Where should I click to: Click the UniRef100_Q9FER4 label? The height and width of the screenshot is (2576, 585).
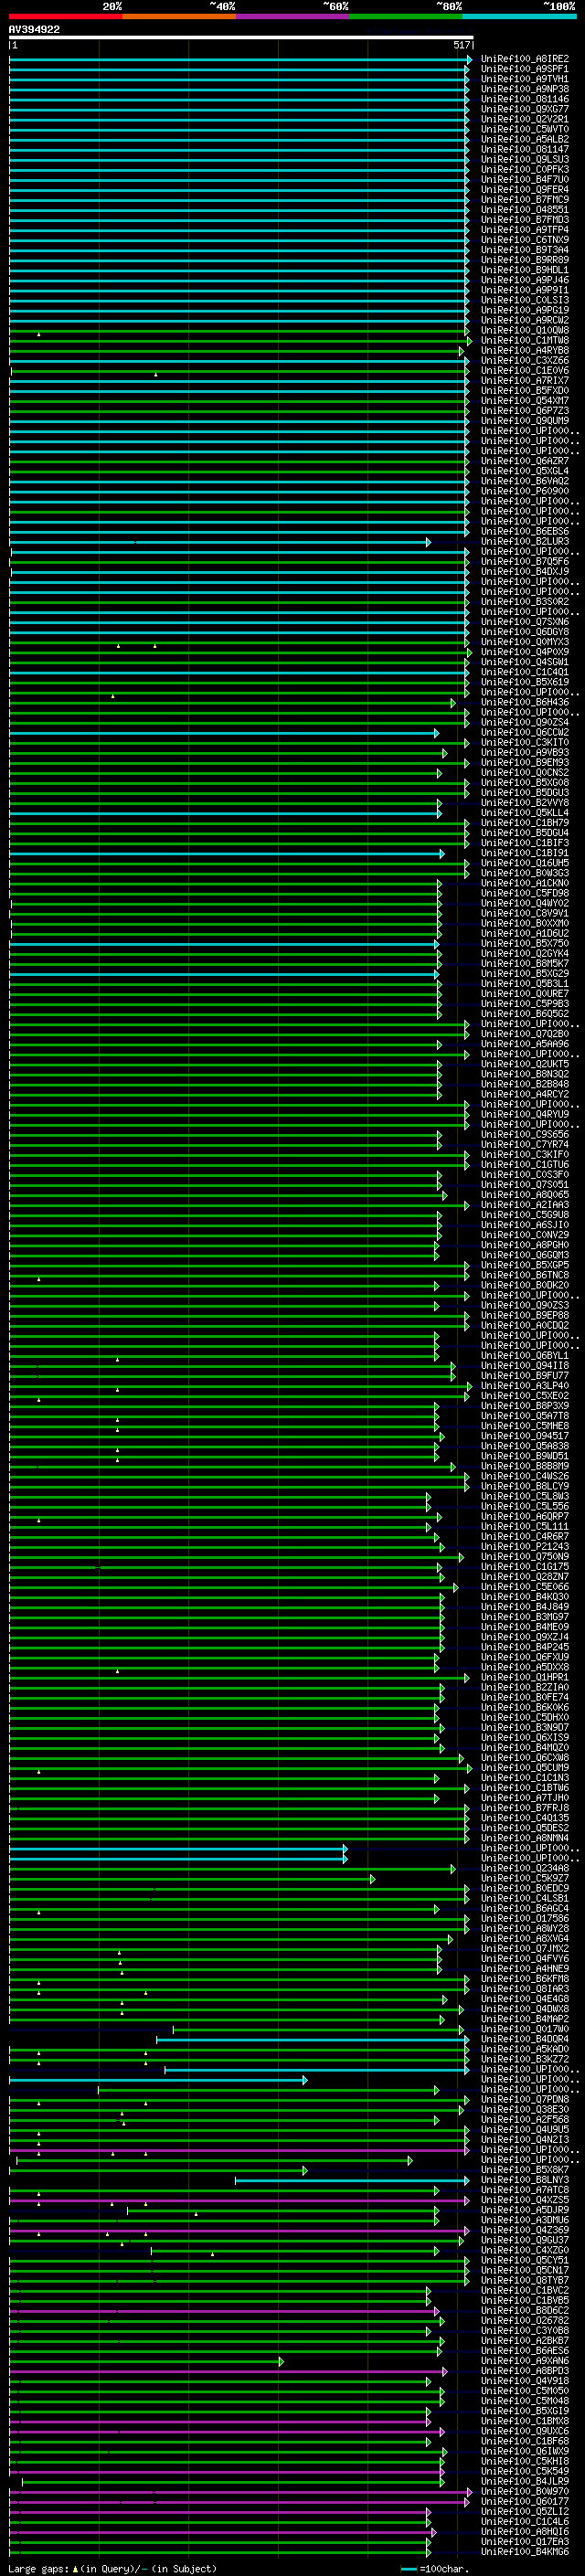click(x=525, y=189)
